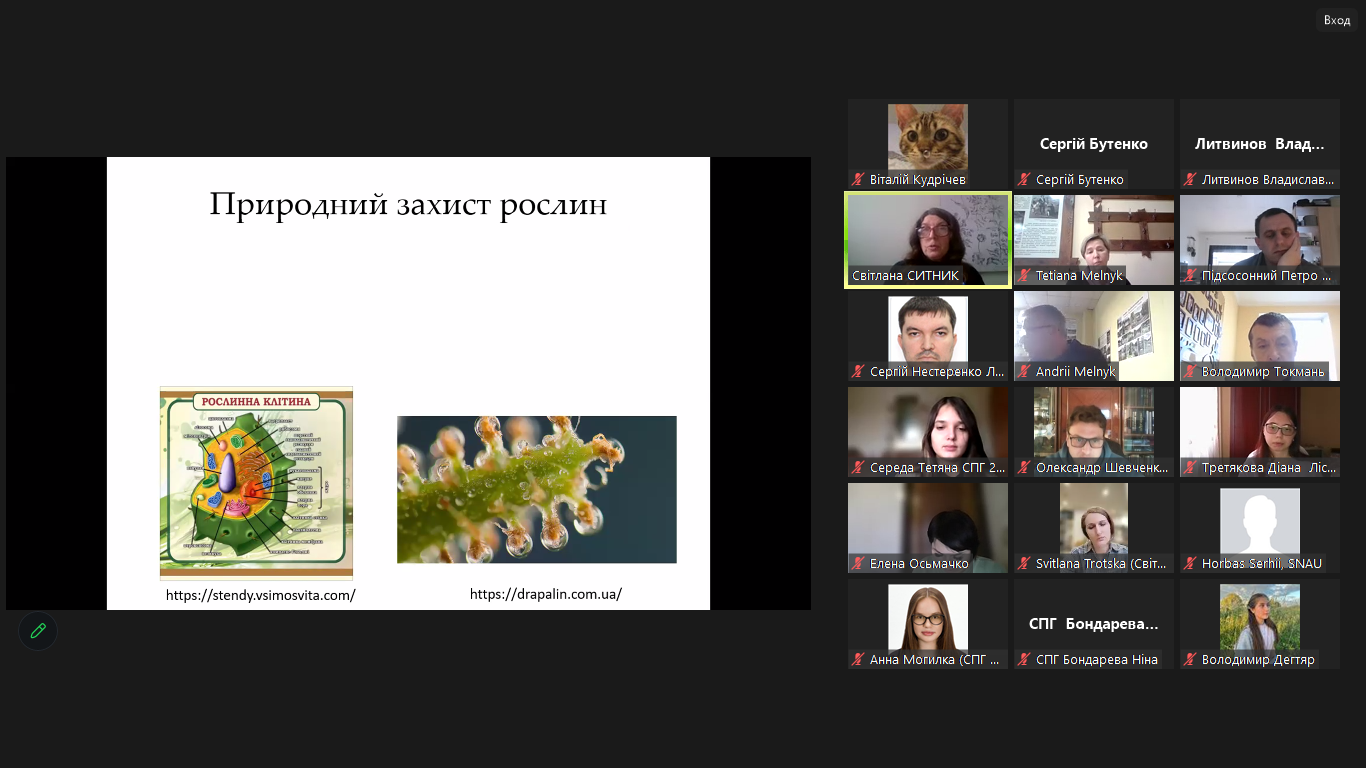This screenshot has height=768, width=1366.
Task: Select Світлана СИТНИК active speaker video
Action: pos(928,235)
